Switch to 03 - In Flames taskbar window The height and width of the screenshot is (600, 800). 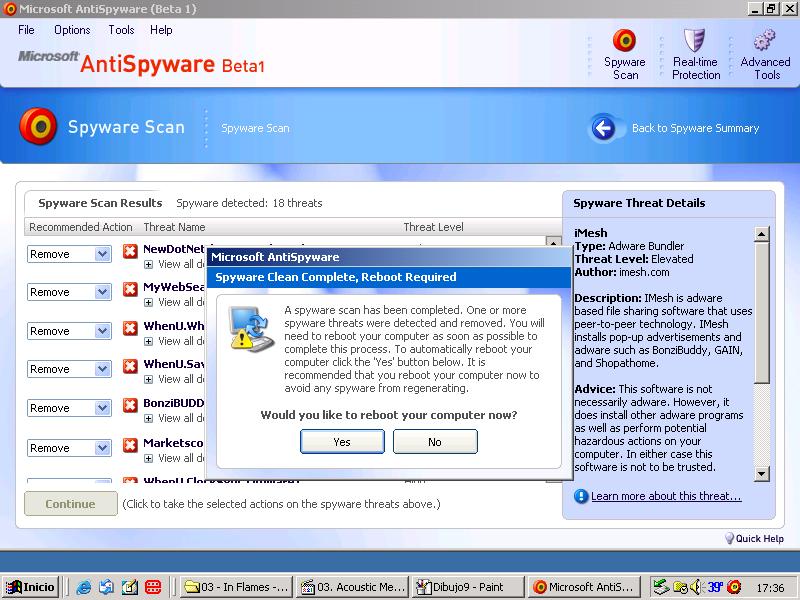pyautogui.click(x=237, y=587)
